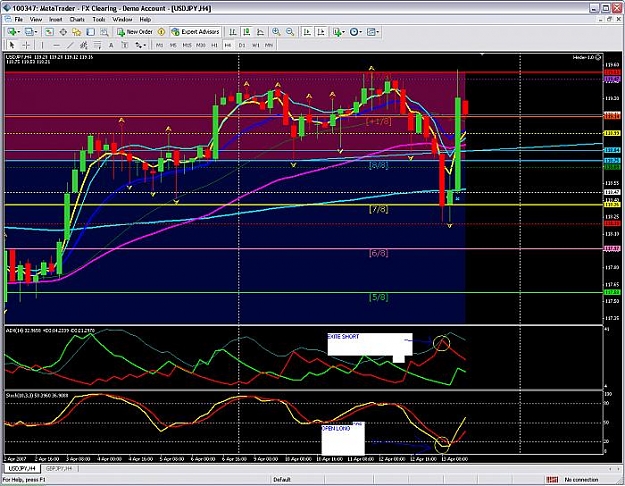
Task: Click the New Order button
Action: (x=134, y=32)
